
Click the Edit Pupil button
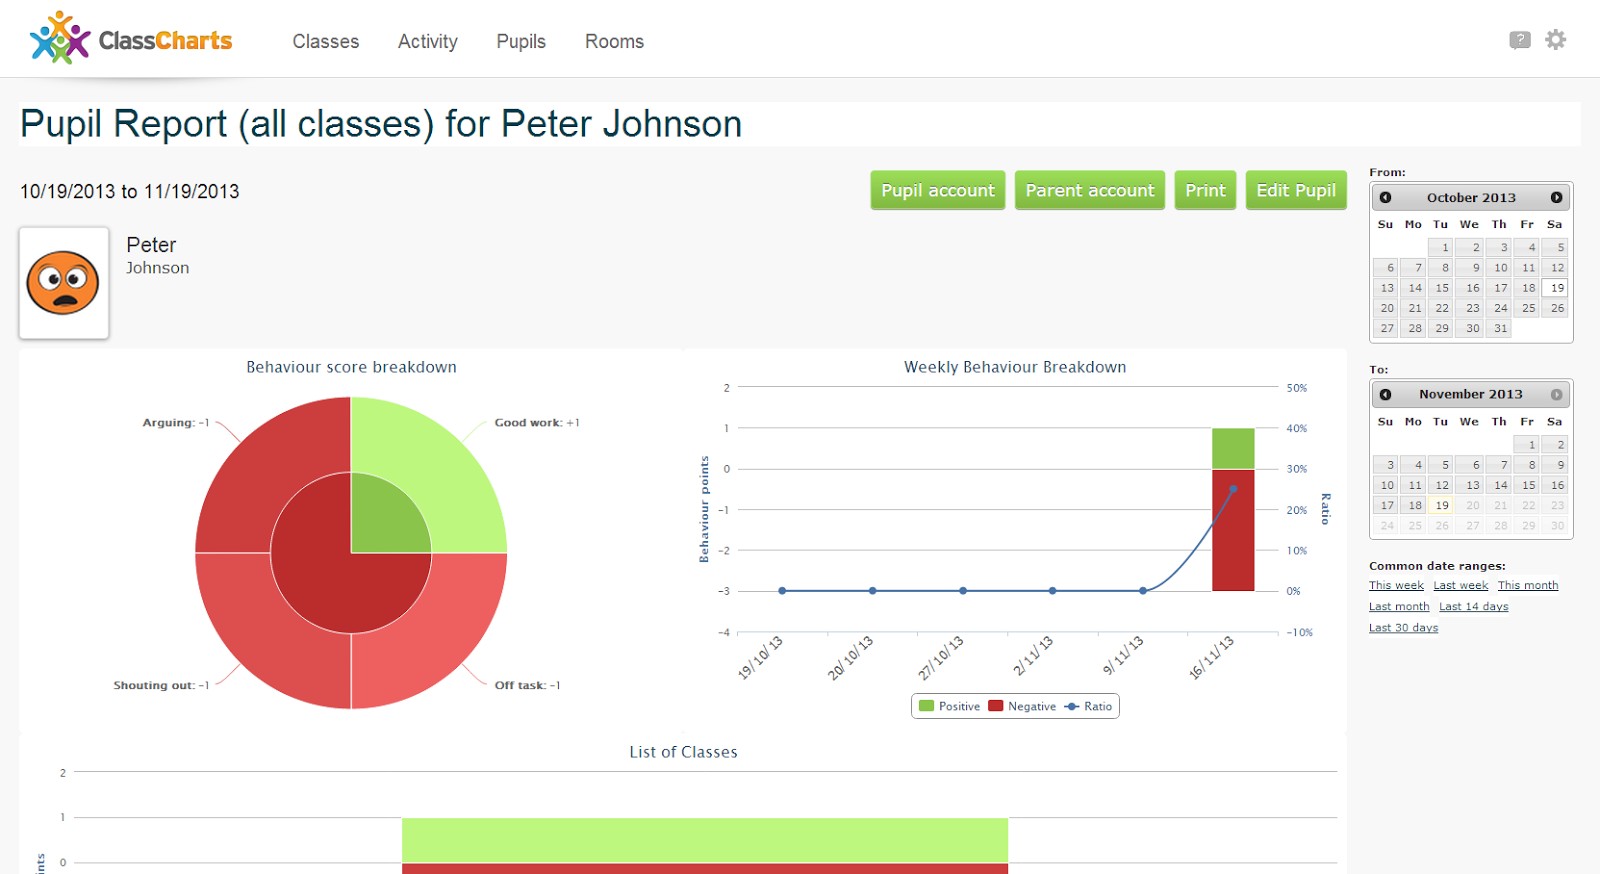[1296, 190]
